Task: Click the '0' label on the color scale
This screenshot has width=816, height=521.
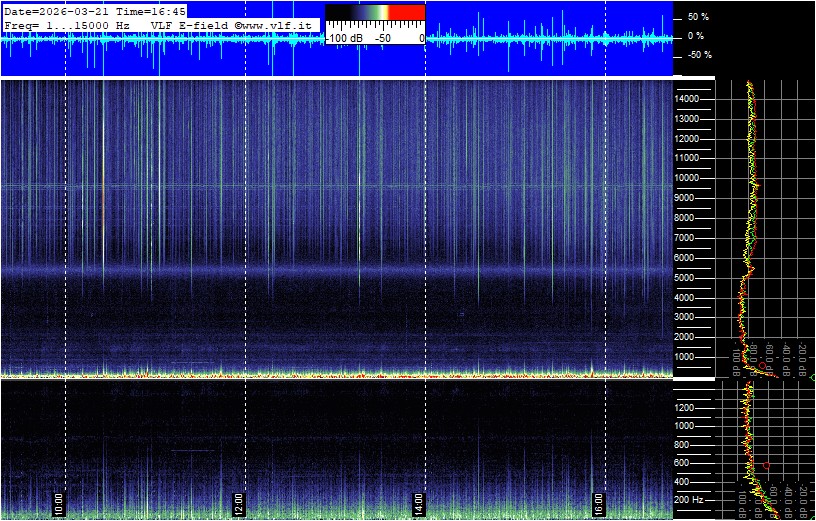Action: [x=421, y=39]
